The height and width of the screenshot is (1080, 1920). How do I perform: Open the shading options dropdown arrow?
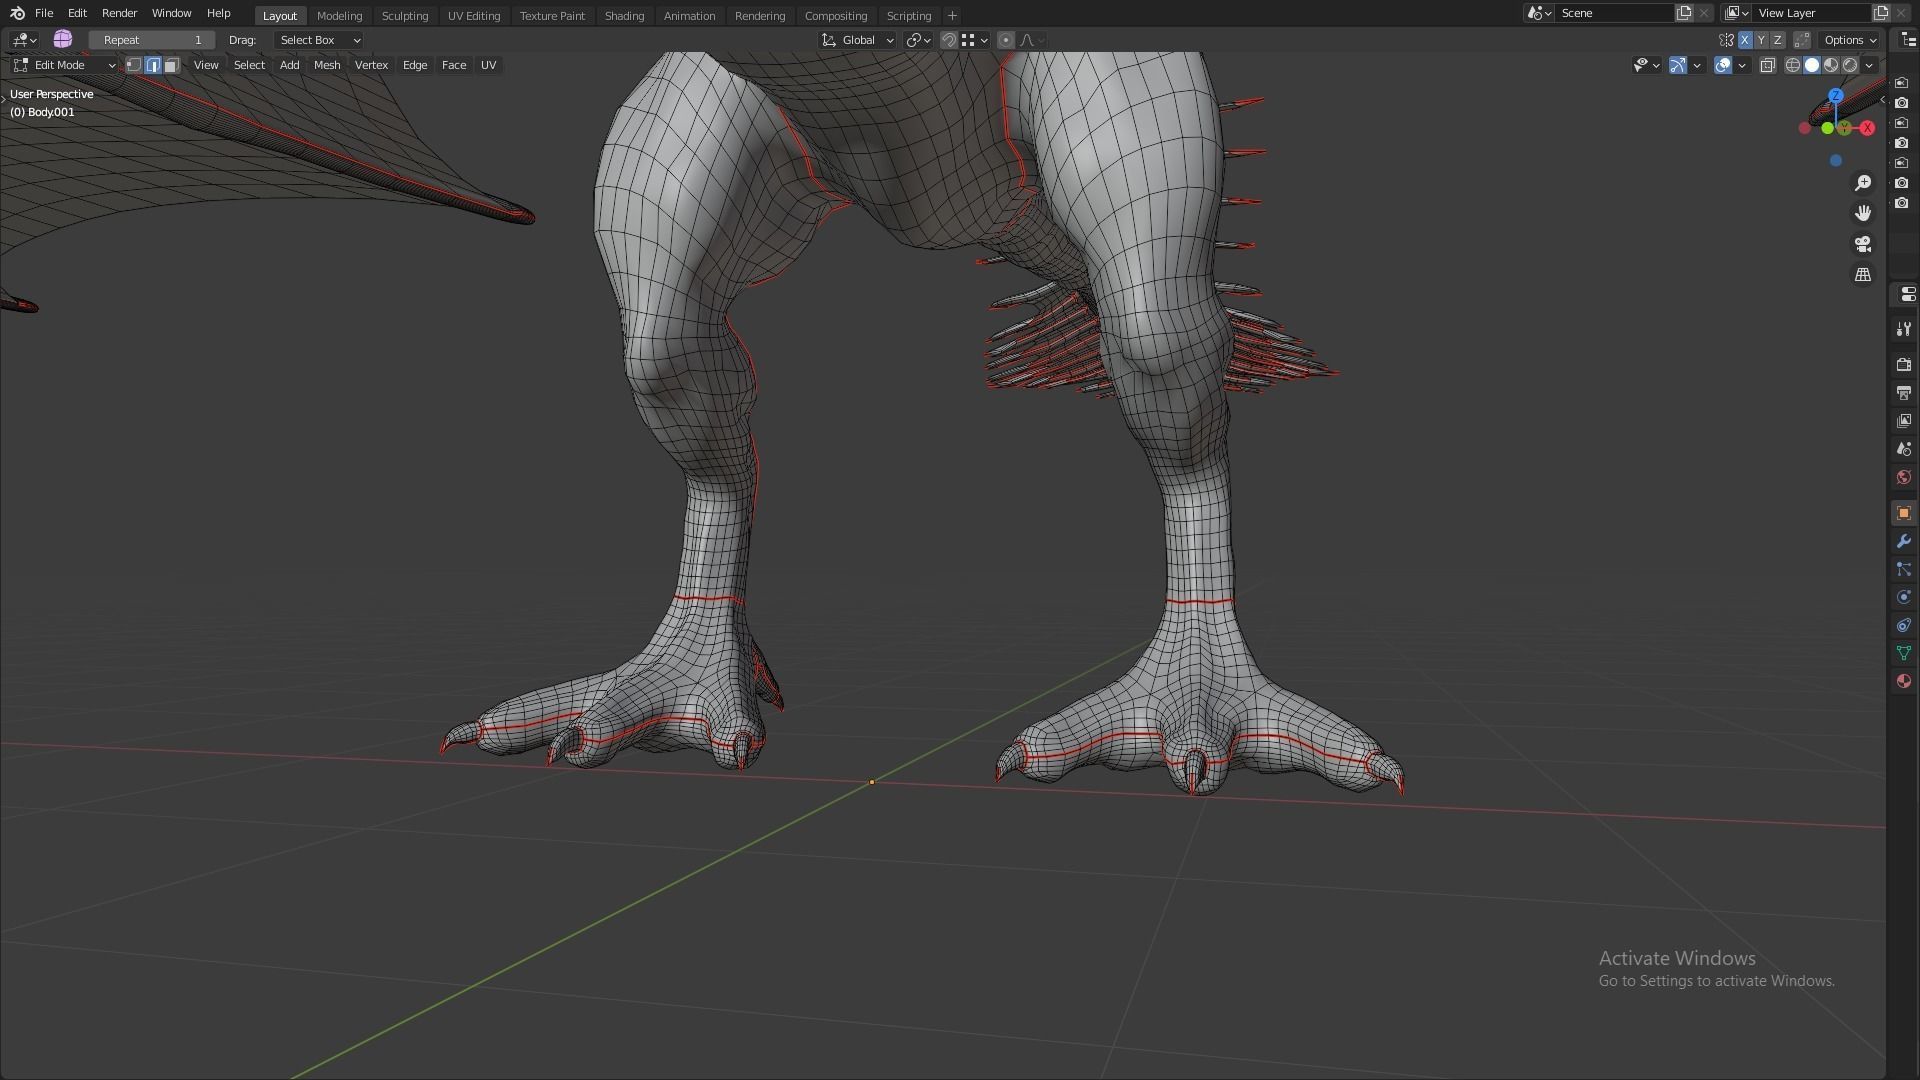coord(1869,65)
